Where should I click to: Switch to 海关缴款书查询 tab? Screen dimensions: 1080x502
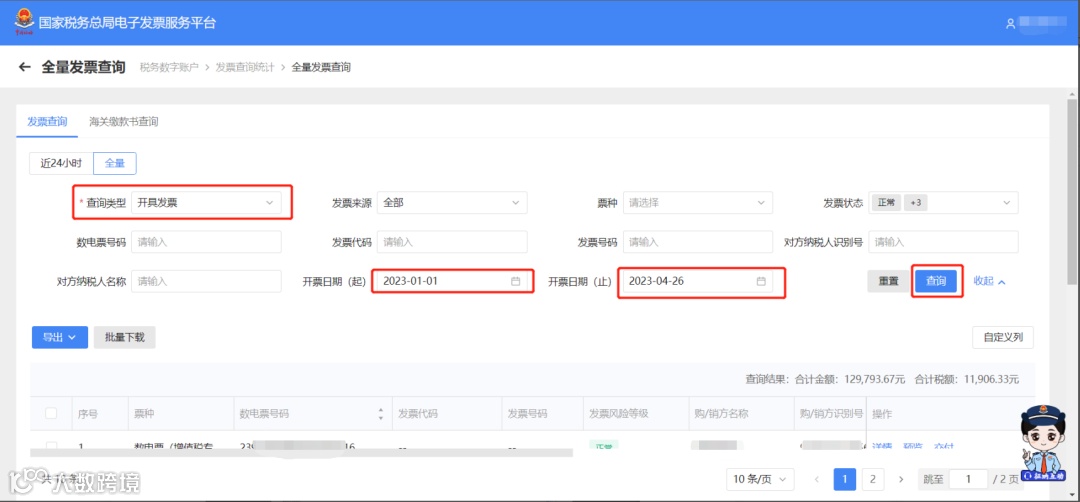pos(124,122)
